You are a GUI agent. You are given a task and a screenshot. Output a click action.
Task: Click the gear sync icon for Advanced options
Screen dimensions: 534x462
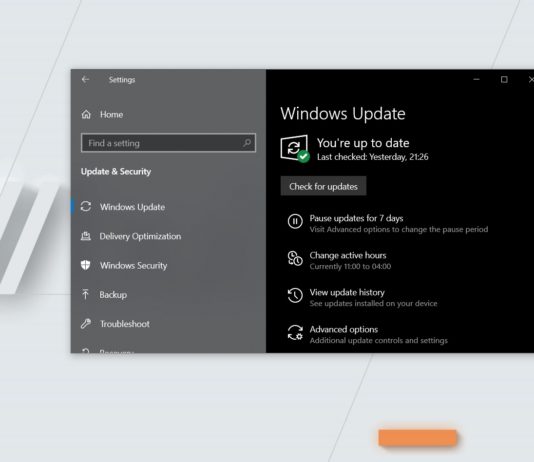pos(295,332)
